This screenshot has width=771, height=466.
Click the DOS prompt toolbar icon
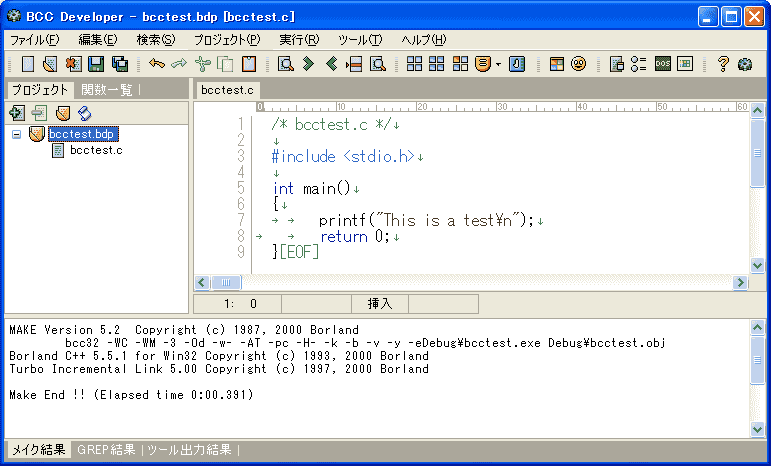pos(663,64)
